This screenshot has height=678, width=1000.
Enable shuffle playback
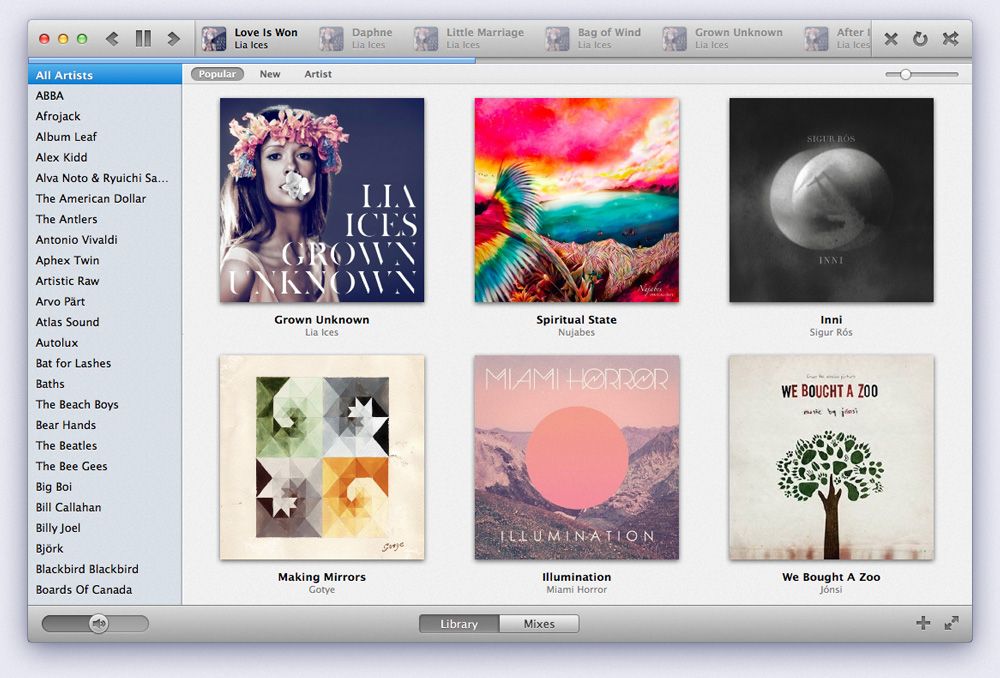pyautogui.click(x=948, y=38)
